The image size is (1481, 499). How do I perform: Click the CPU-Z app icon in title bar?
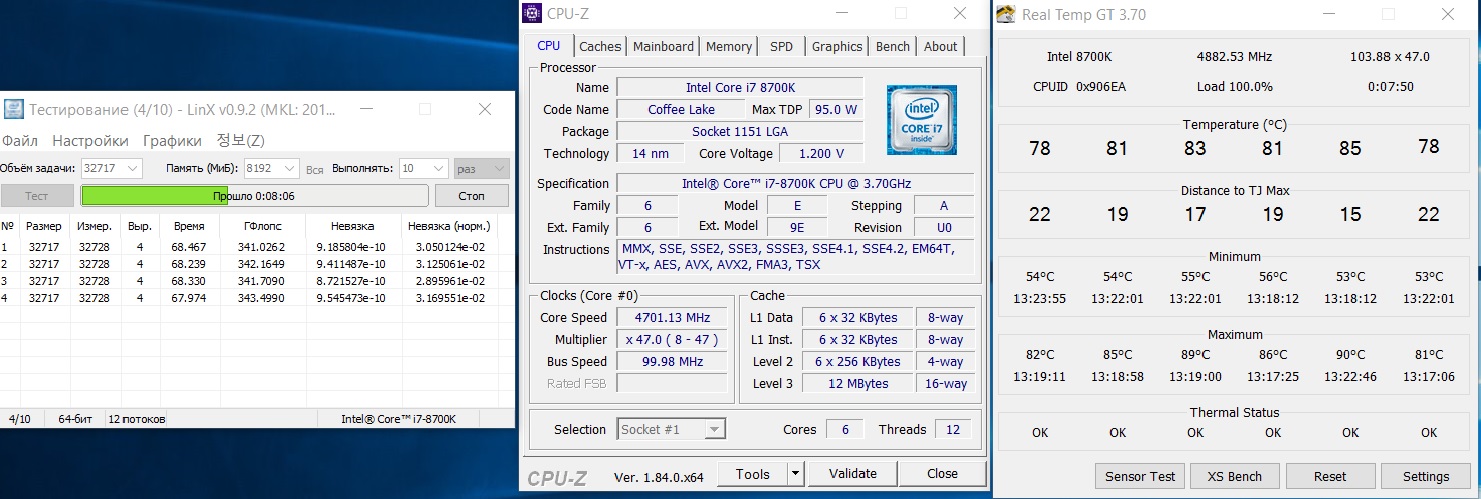533,14
